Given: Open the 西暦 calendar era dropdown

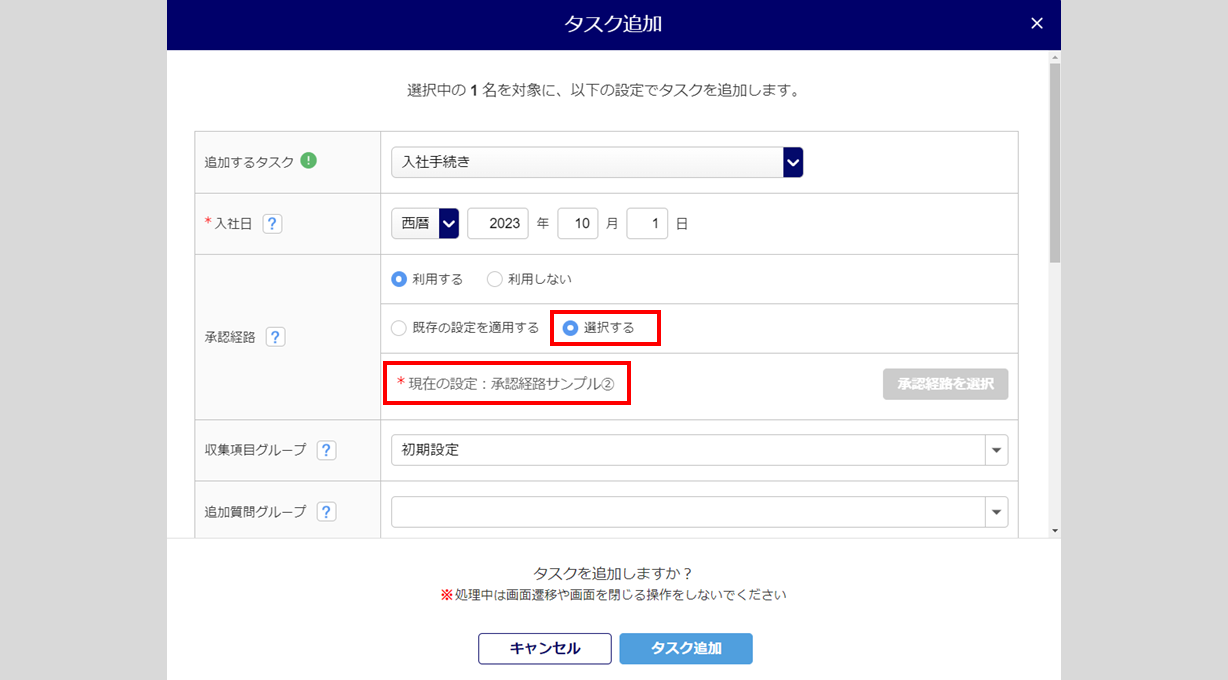Looking at the screenshot, I should pos(425,223).
